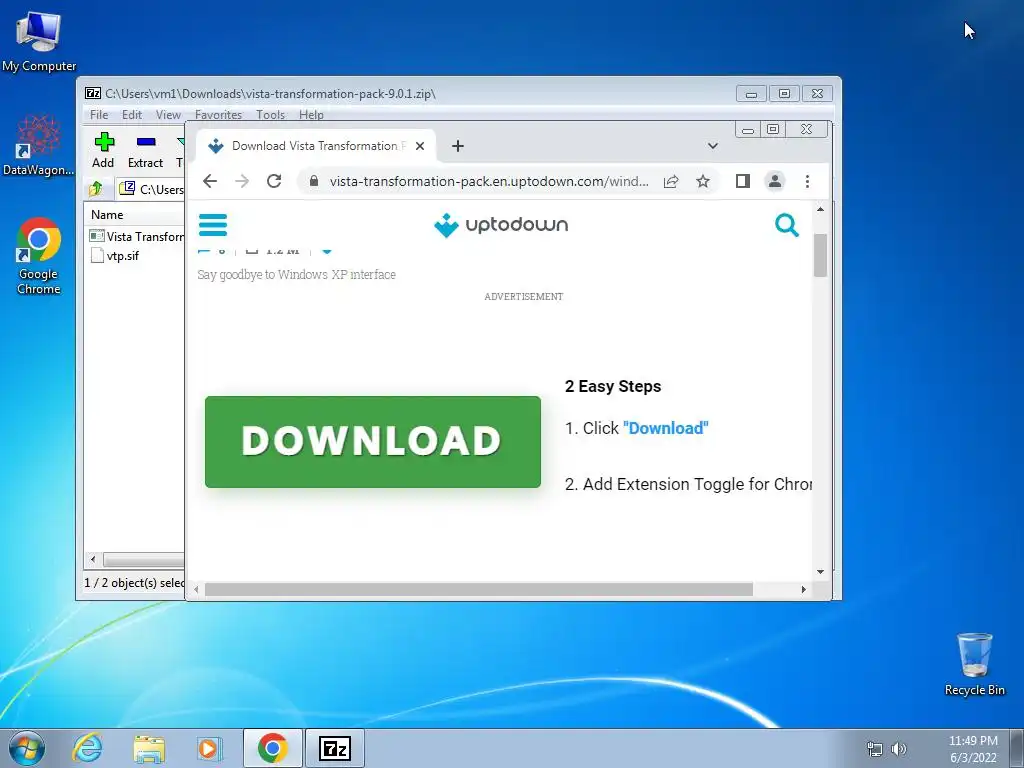Open the Windows Start menu
This screenshot has height=768, width=1024.
pos(27,748)
